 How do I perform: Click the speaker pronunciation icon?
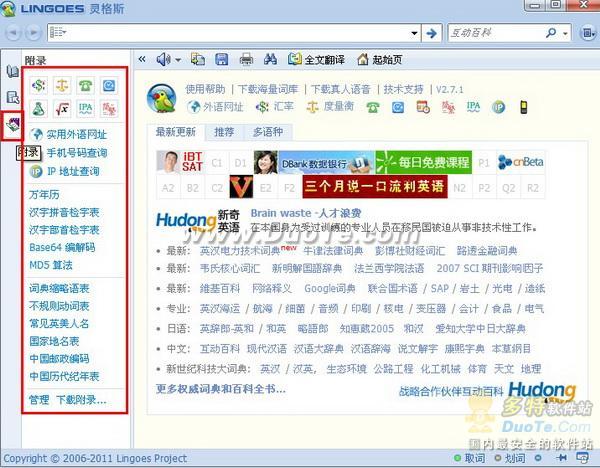(163, 59)
